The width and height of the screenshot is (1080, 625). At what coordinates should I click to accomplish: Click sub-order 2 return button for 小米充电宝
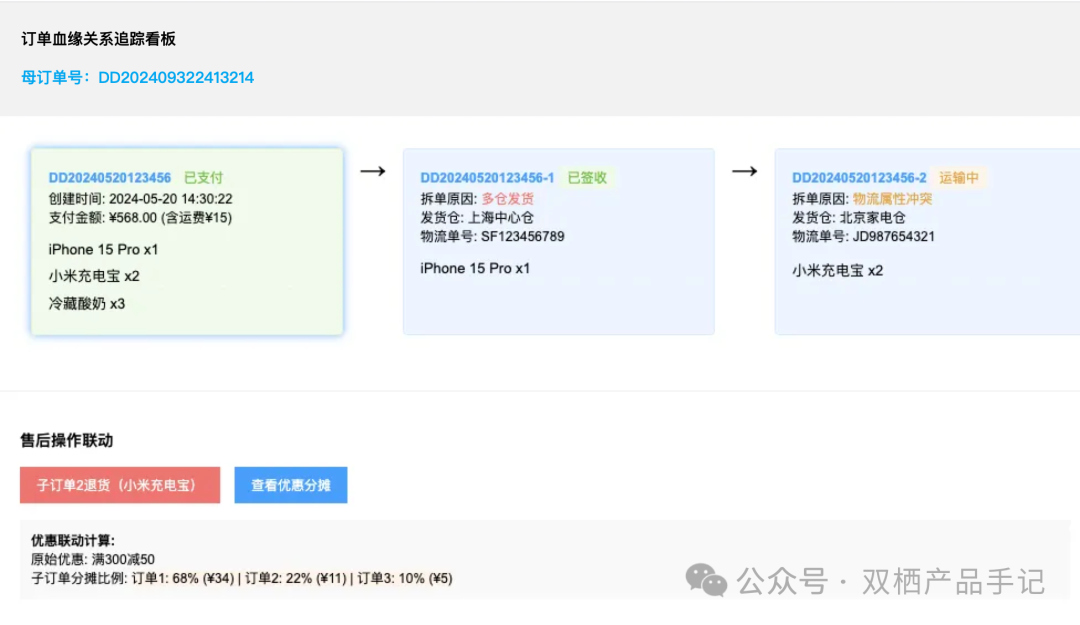[x=120, y=485]
